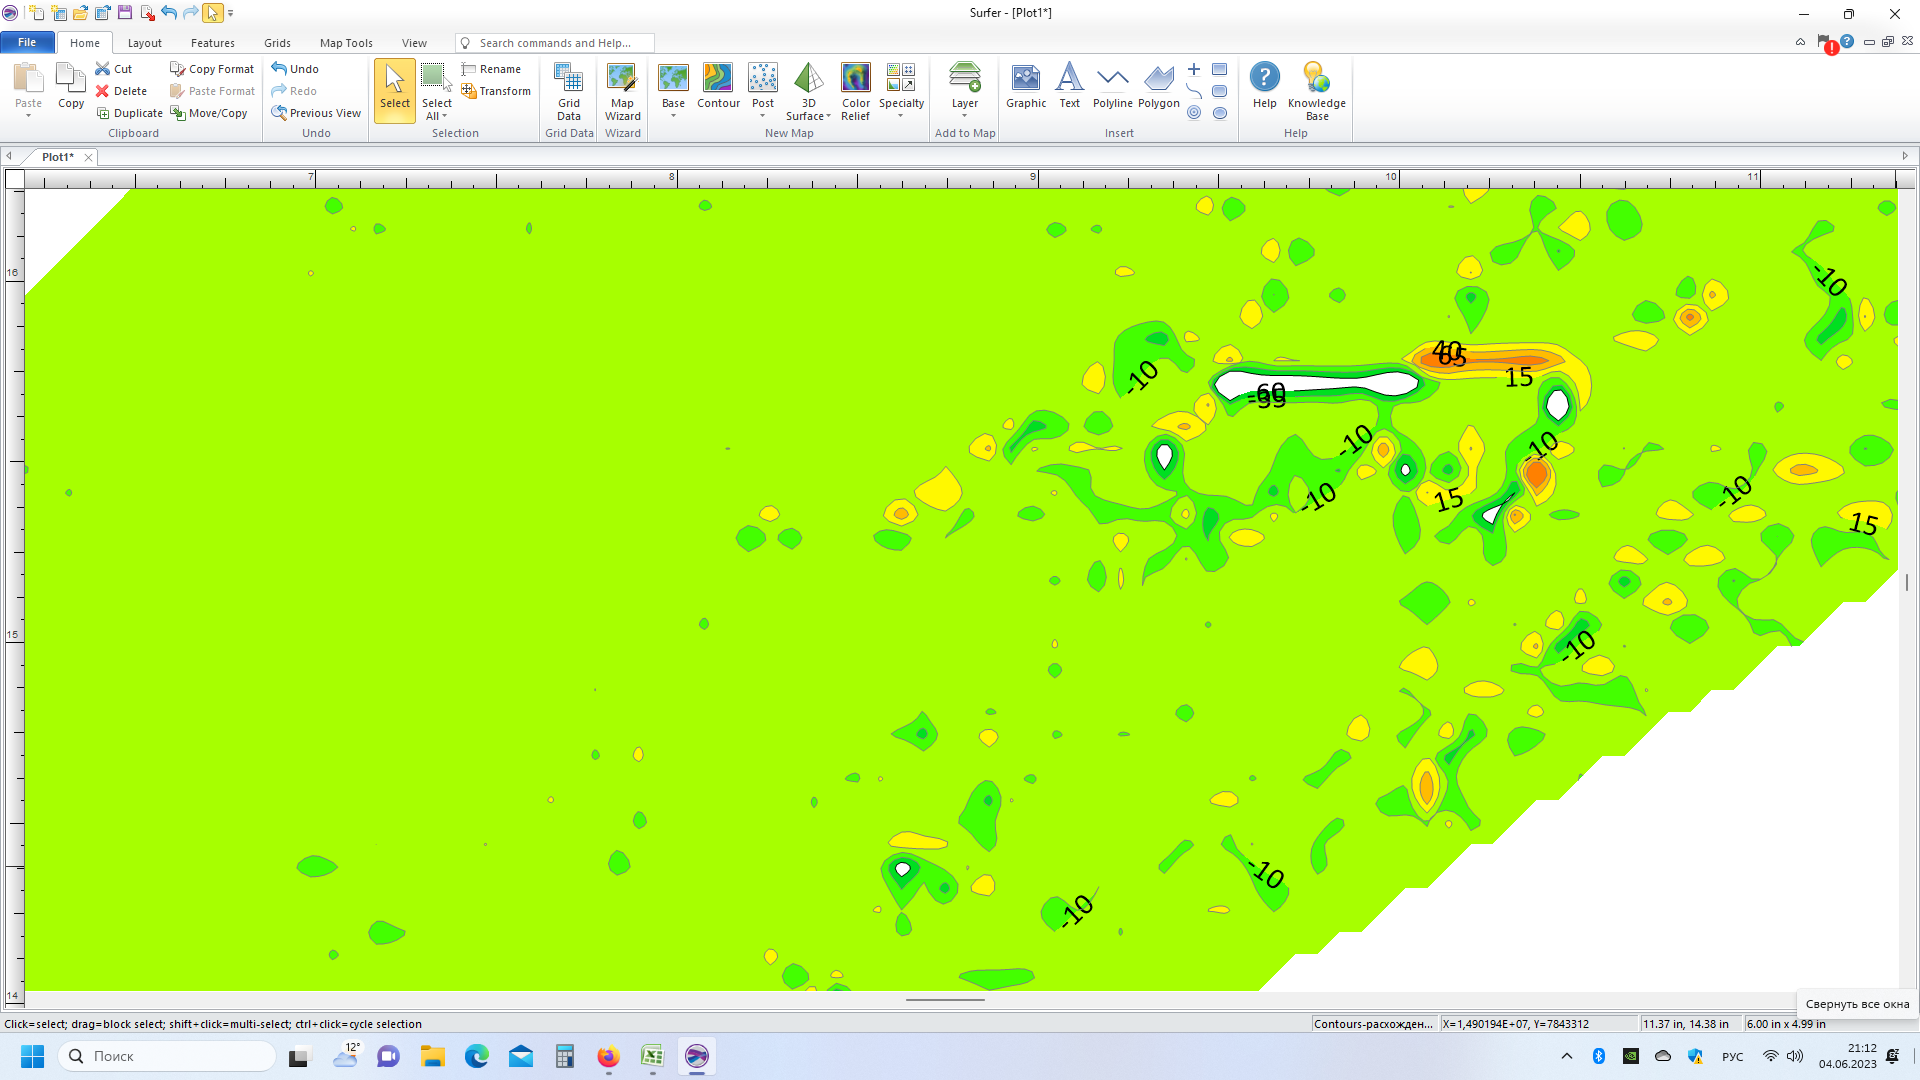1920x1080 pixels.
Task: Expand the Base map dropdown
Action: [x=673, y=116]
